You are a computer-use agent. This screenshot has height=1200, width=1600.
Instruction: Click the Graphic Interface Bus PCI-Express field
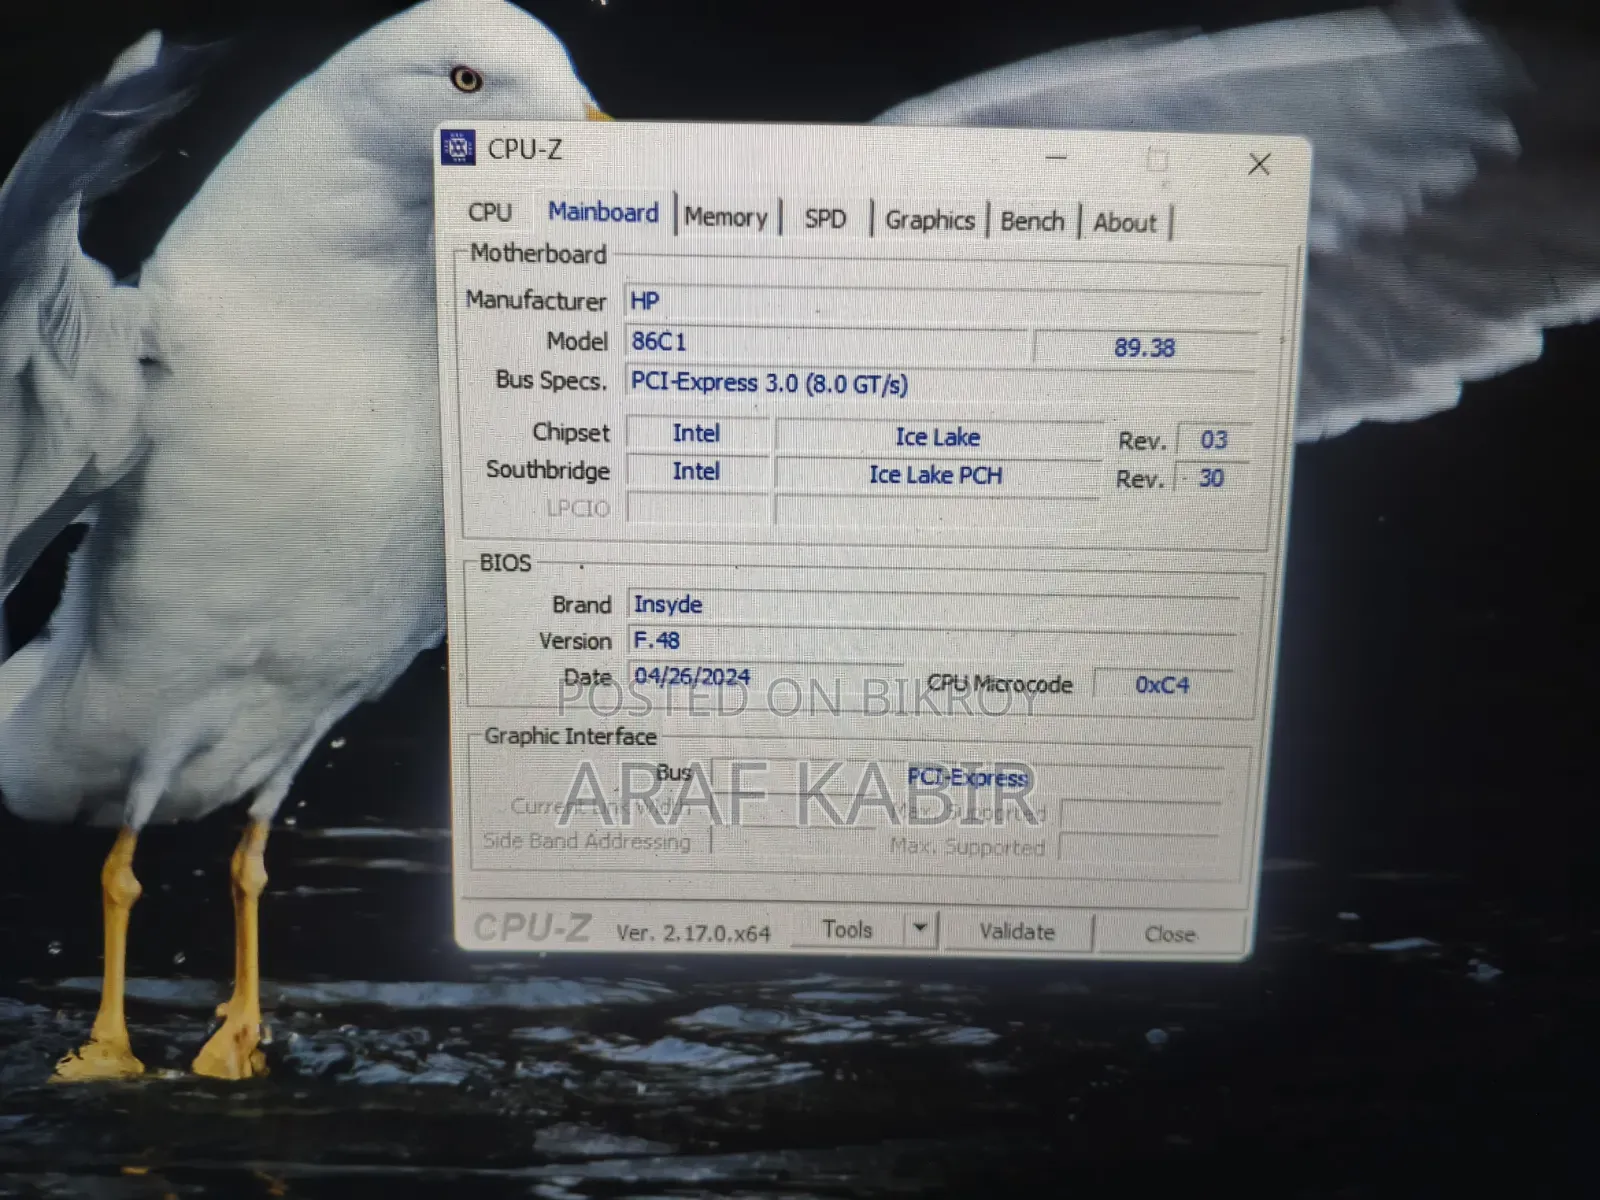coord(968,777)
